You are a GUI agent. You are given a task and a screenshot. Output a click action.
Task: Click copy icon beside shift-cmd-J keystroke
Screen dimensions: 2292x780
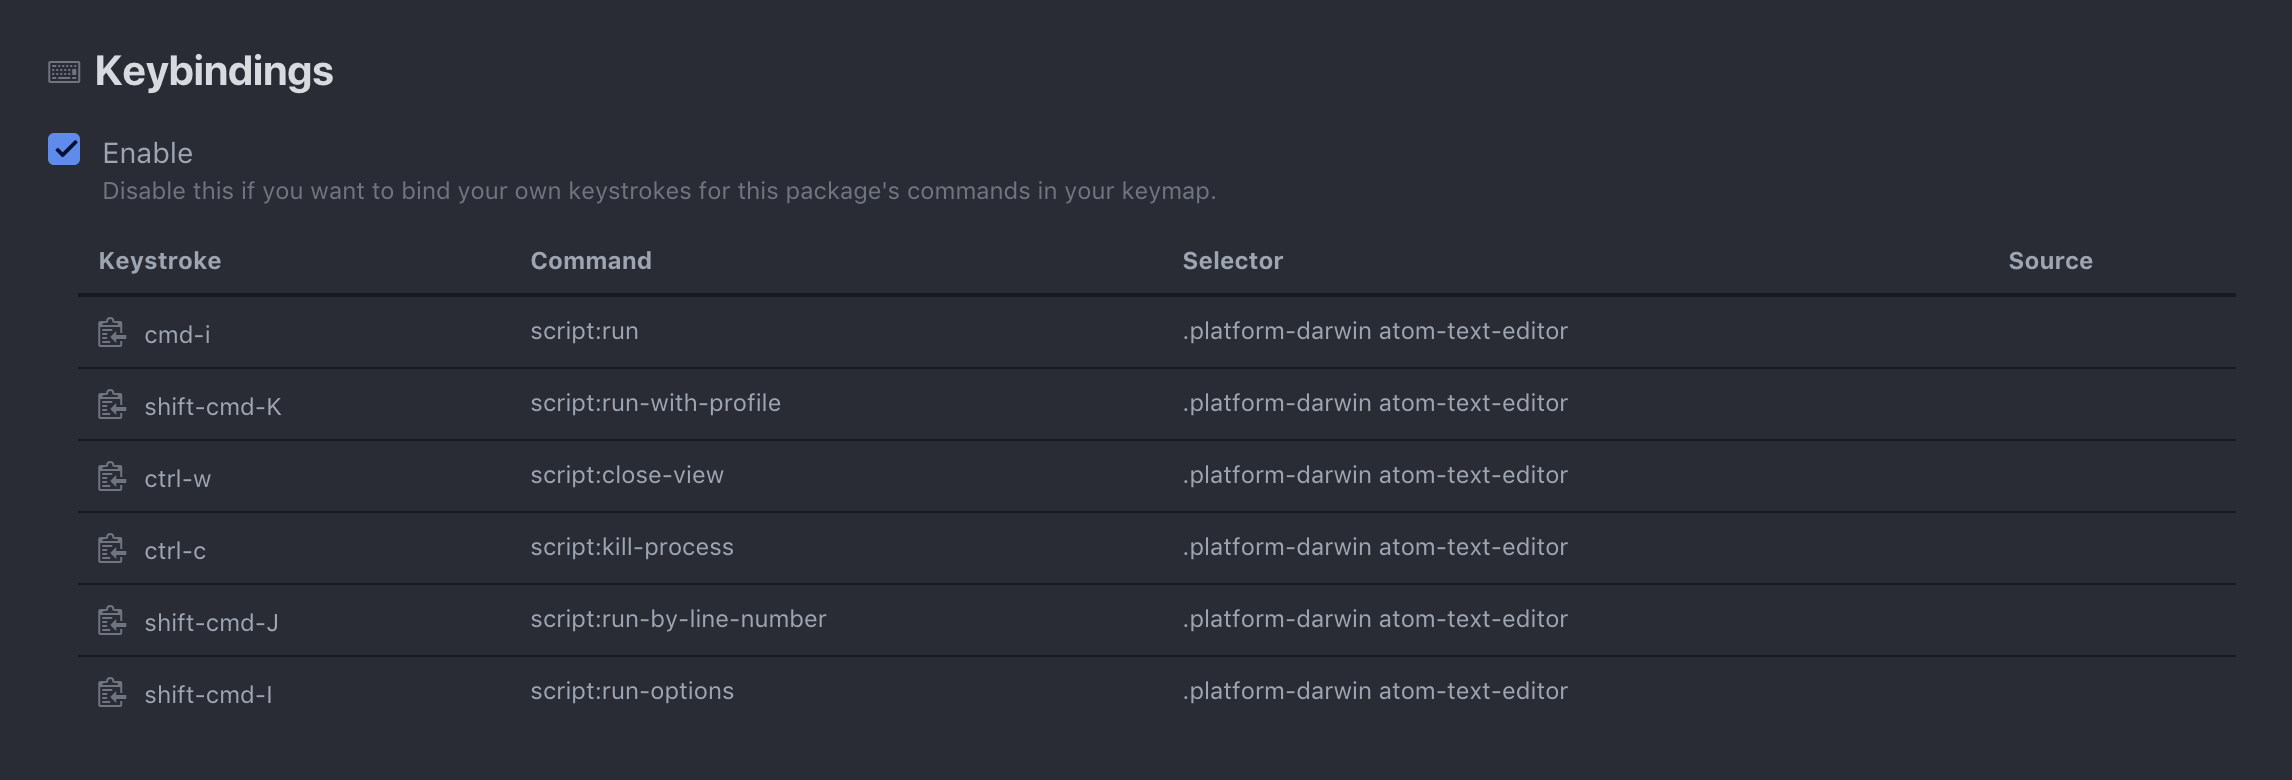tap(112, 621)
